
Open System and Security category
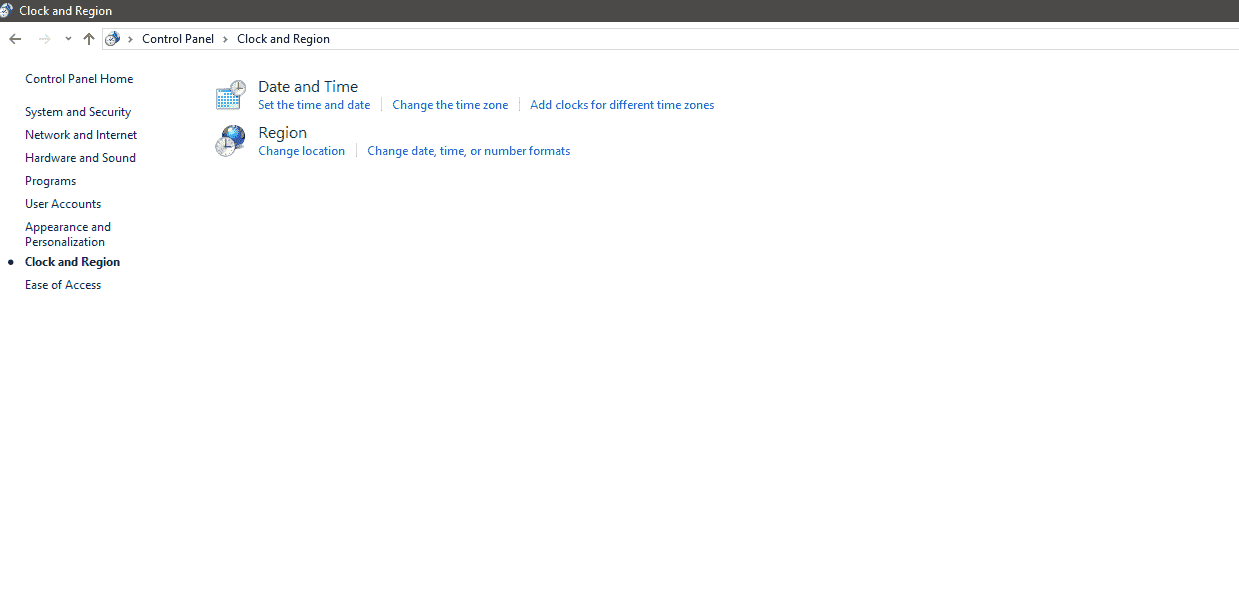tap(78, 112)
